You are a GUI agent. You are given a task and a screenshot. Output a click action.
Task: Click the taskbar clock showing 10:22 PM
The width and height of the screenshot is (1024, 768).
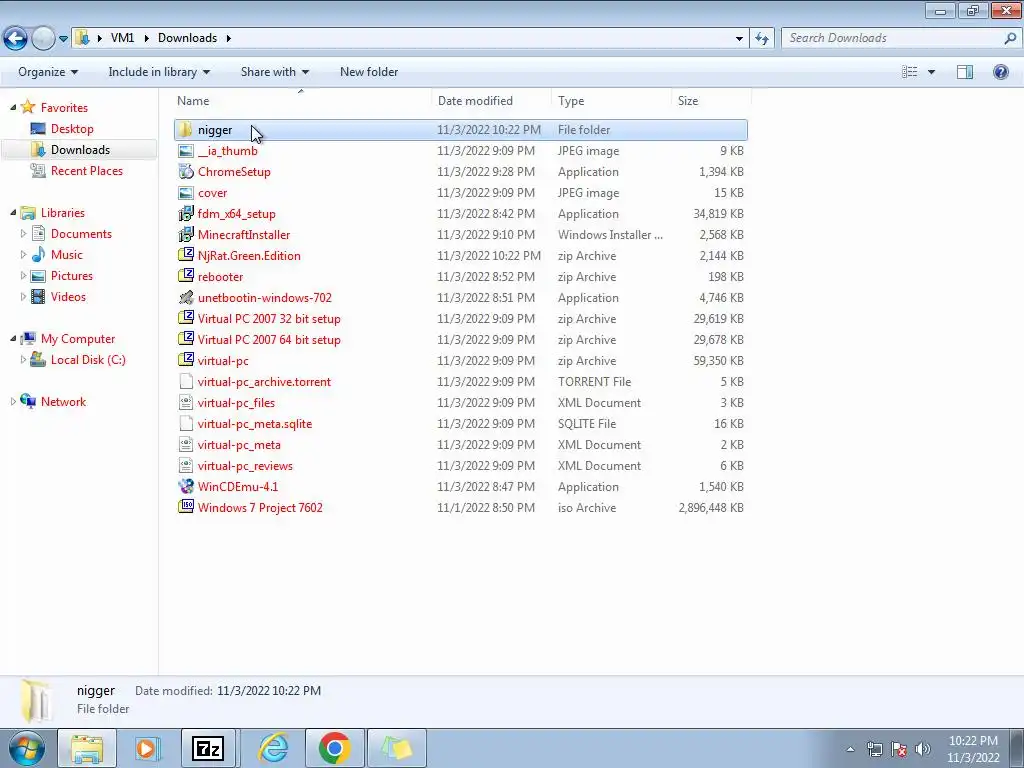pyautogui.click(x=973, y=749)
